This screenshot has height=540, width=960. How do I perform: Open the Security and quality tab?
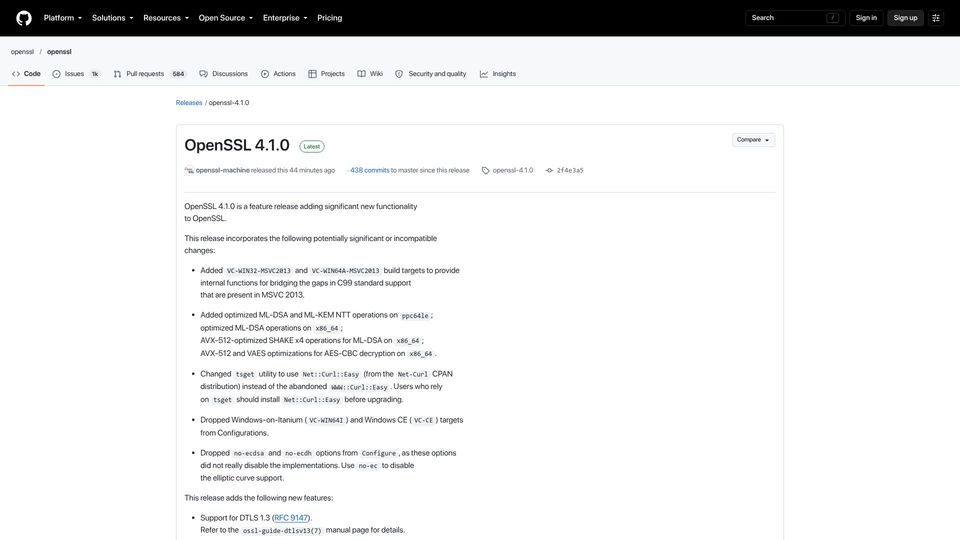[x=430, y=74]
